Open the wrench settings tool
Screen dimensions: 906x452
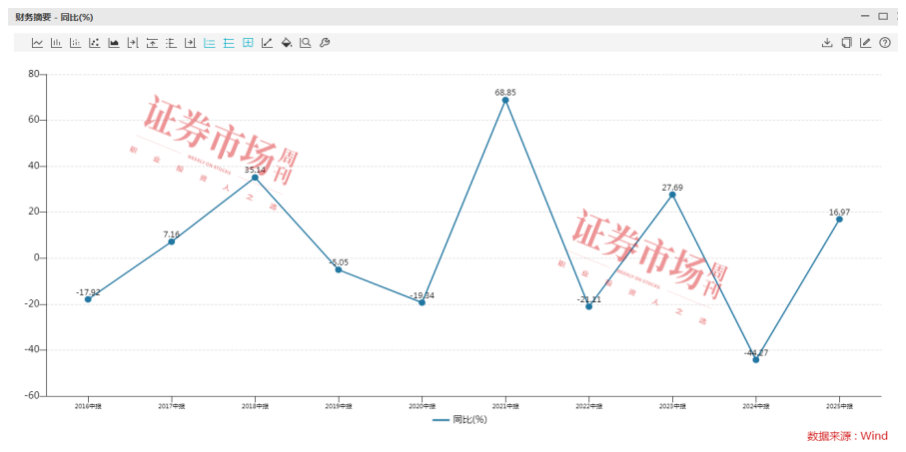(324, 43)
